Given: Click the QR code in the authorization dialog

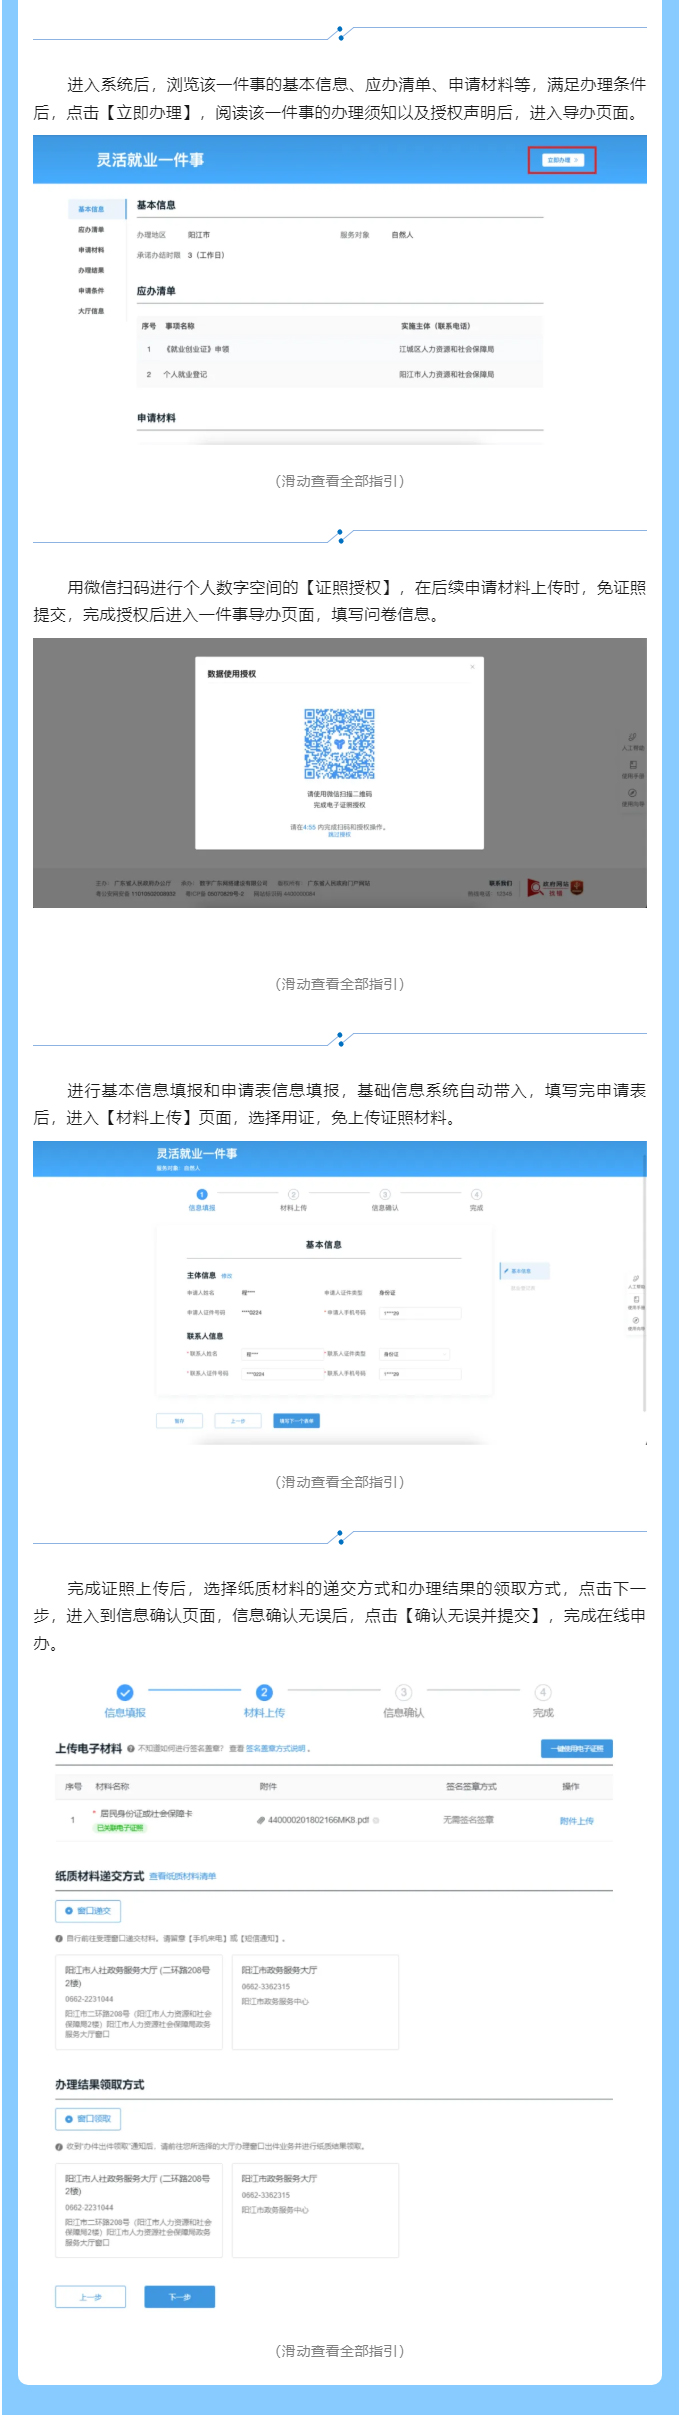Looking at the screenshot, I should [x=340, y=743].
